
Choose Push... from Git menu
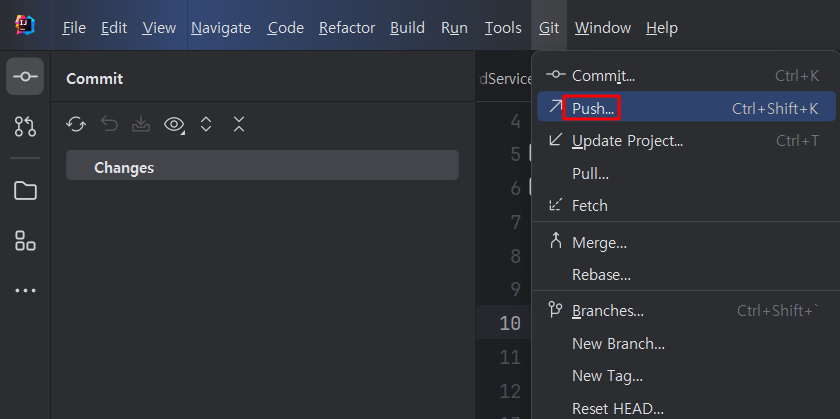tap(686, 106)
